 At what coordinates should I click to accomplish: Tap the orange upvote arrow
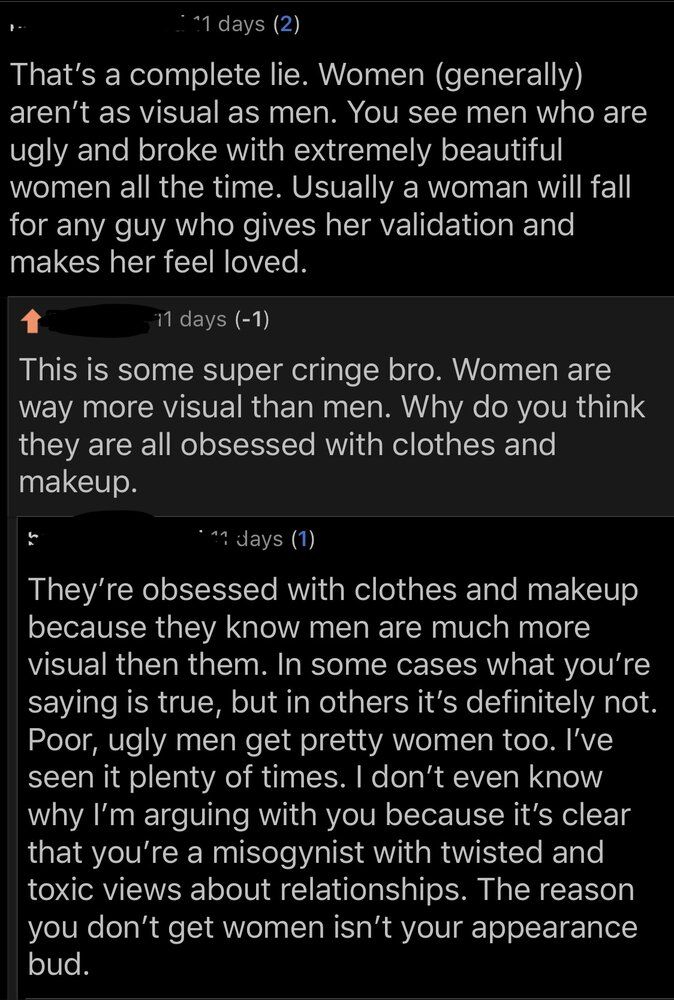coord(32,321)
